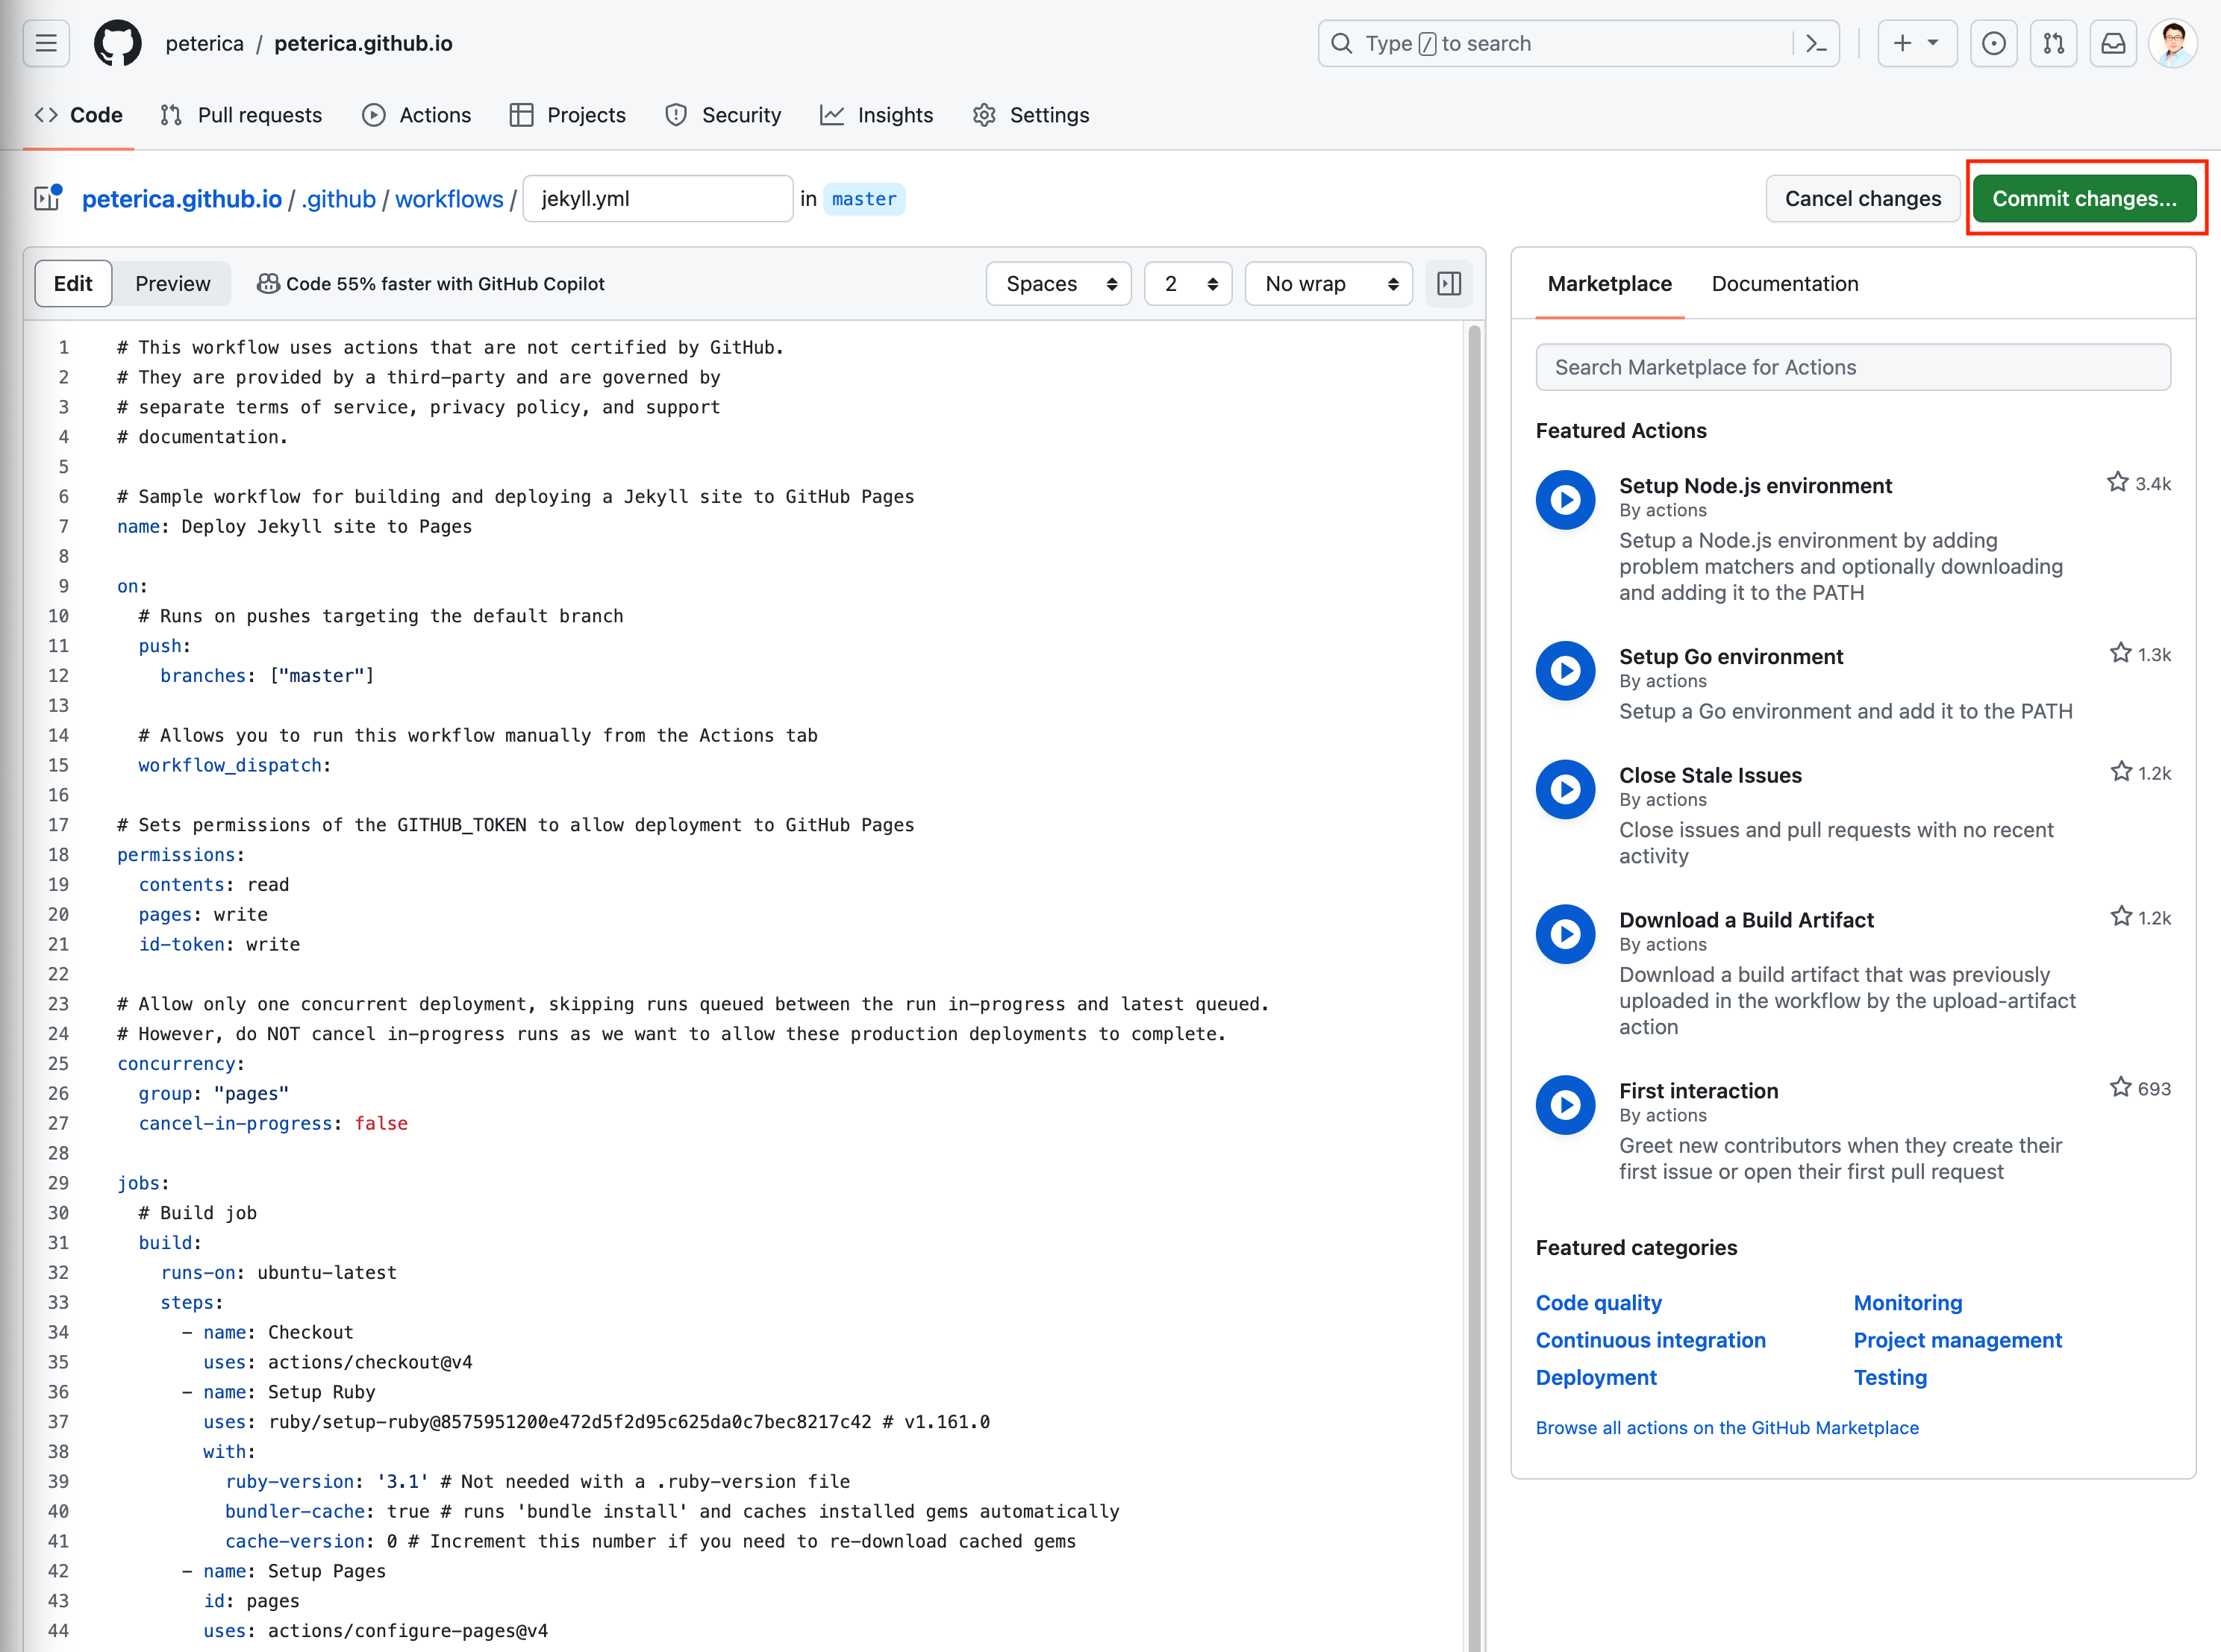
Task: Click the GitHub Octocat logo
Action: coord(118,43)
